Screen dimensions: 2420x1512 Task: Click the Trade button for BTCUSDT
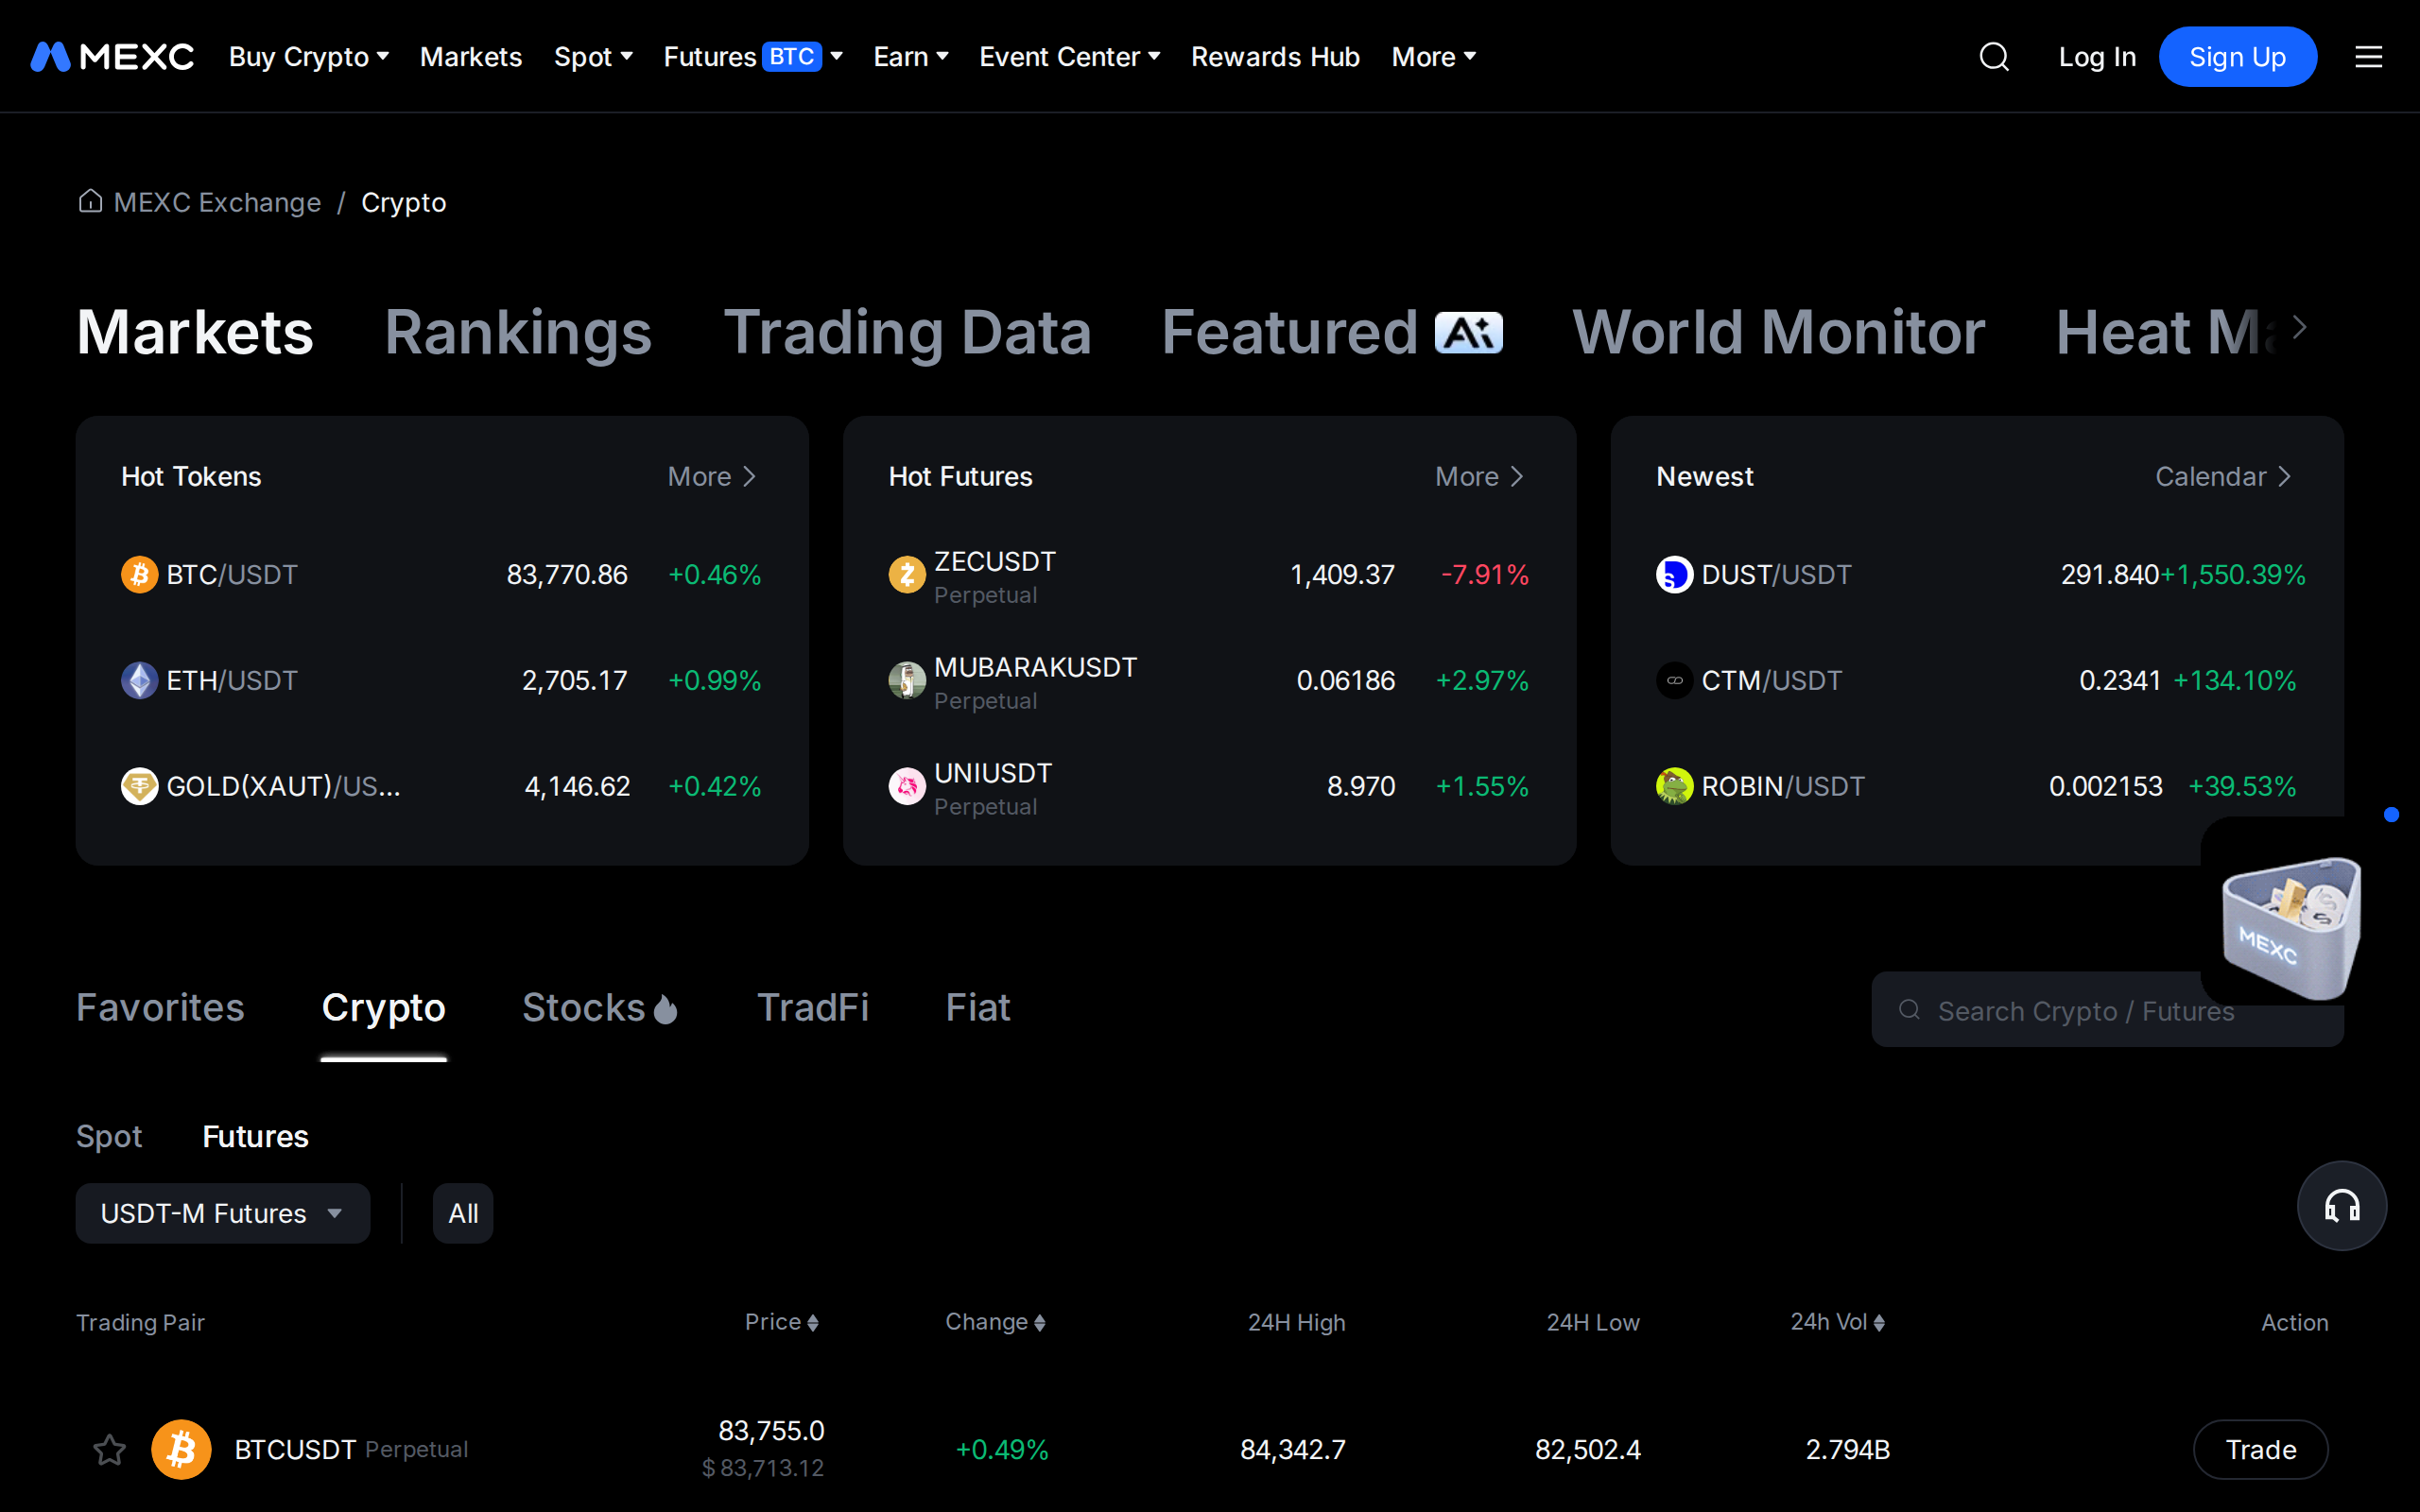[2260, 1449]
